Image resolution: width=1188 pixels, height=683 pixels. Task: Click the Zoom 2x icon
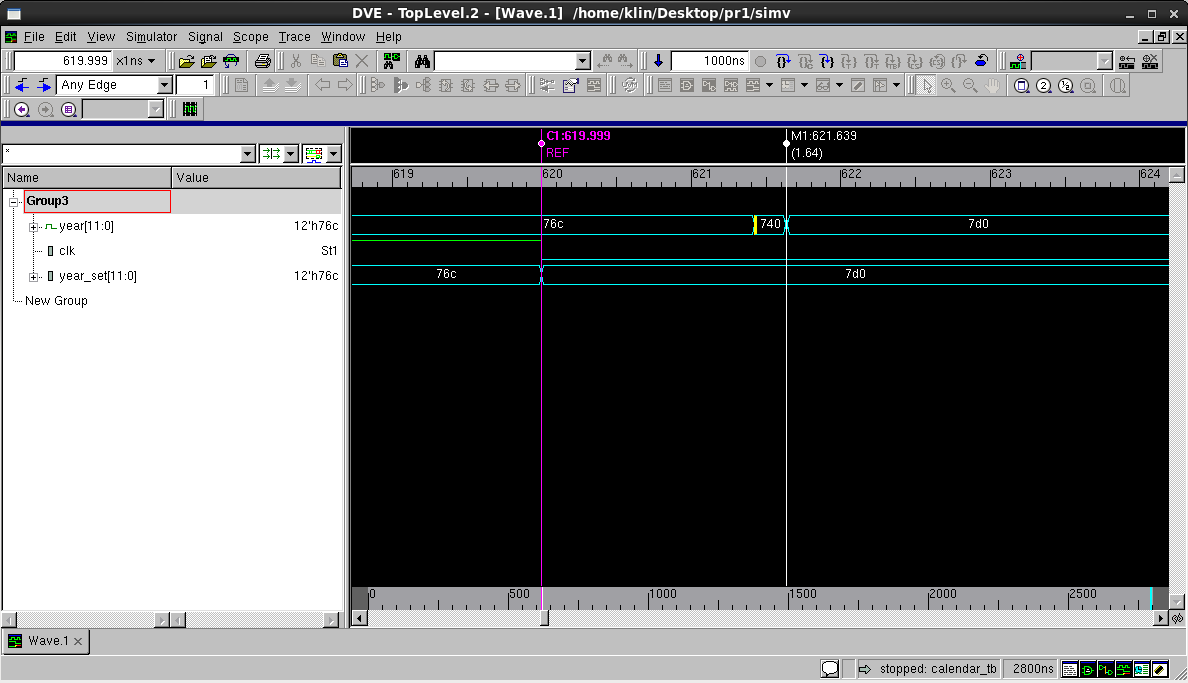click(x=1043, y=86)
